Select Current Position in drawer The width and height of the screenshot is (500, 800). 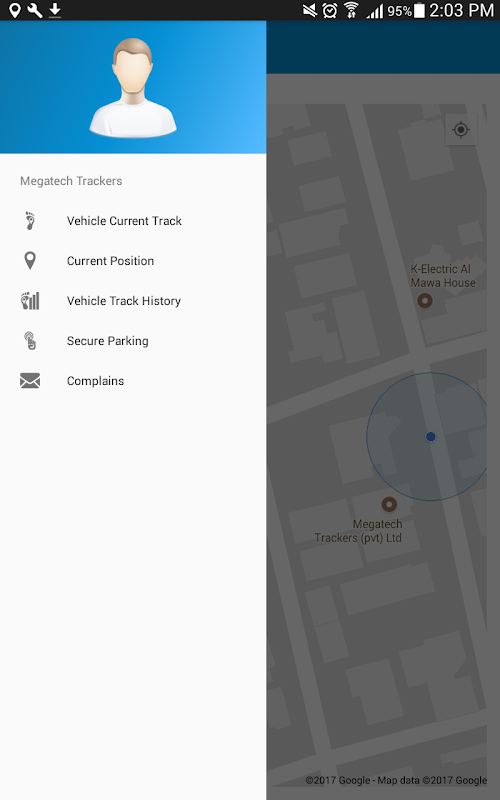click(x=133, y=261)
